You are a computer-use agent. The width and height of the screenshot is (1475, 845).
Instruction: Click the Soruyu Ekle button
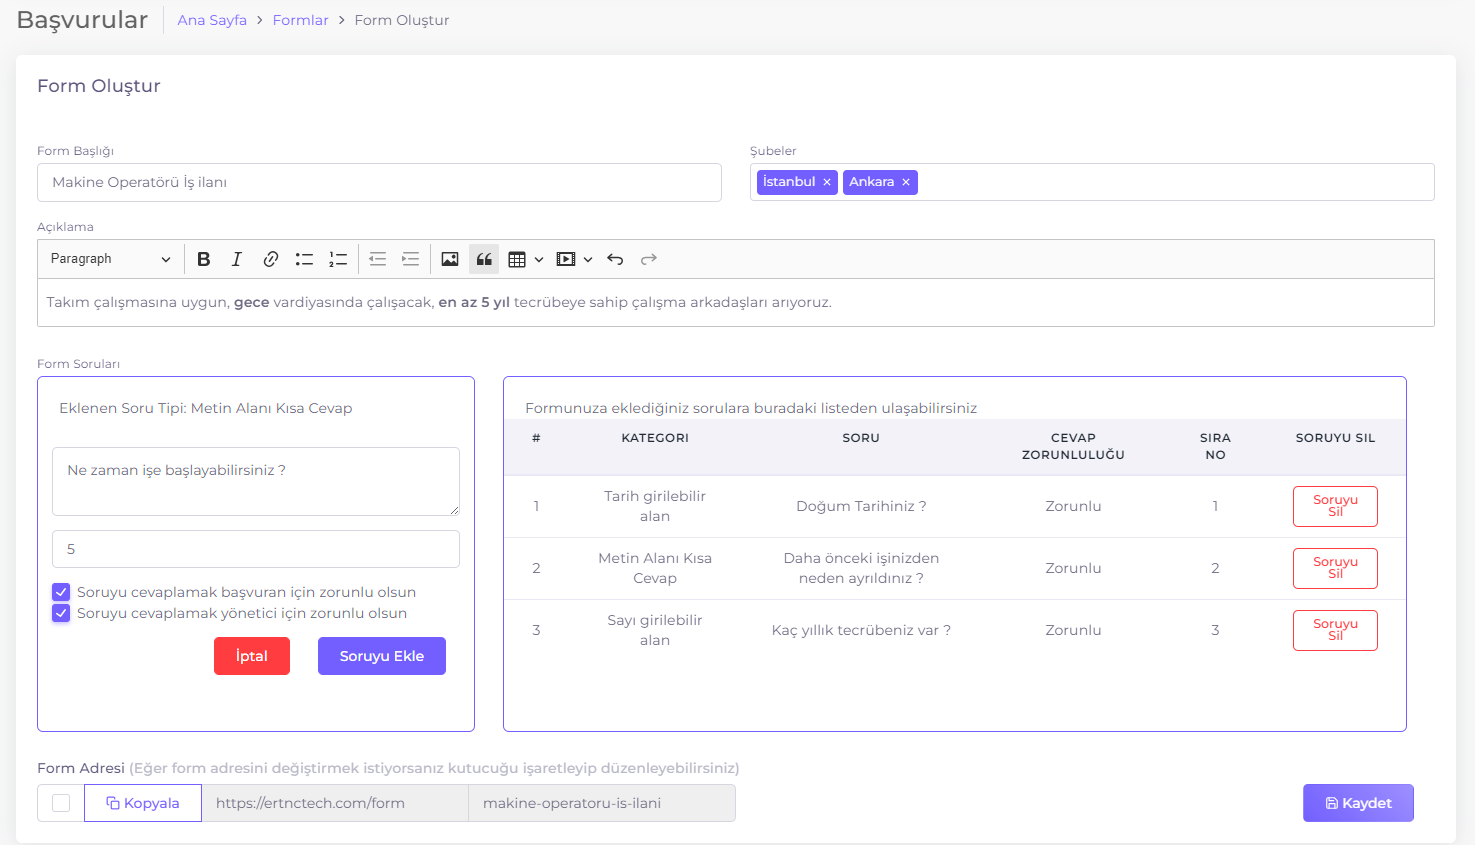point(381,656)
